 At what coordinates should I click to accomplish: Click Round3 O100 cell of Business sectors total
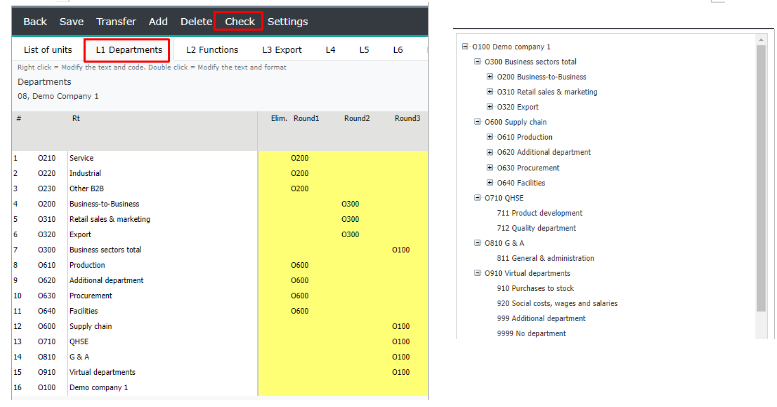click(x=401, y=250)
